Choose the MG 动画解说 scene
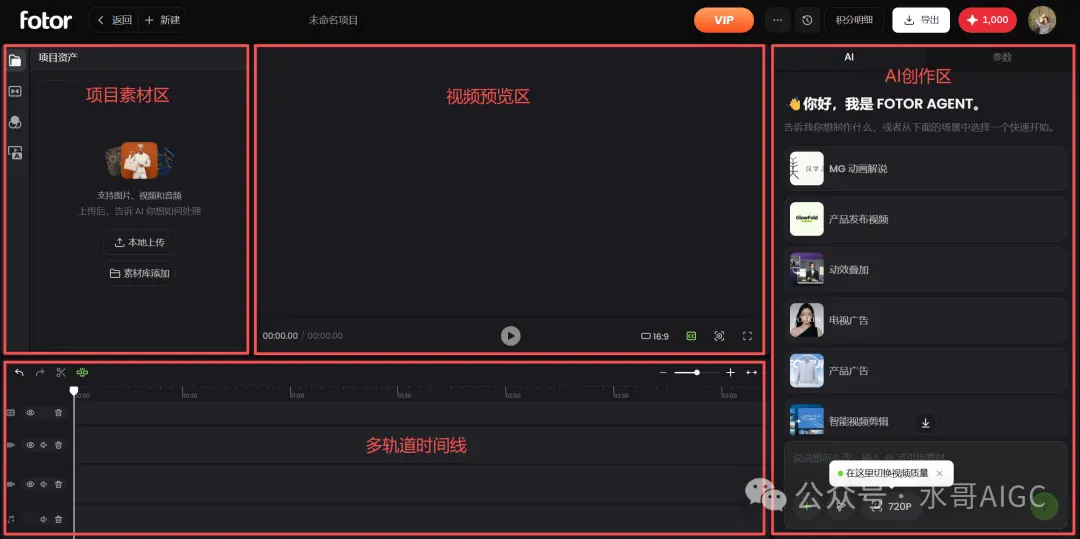 point(926,169)
